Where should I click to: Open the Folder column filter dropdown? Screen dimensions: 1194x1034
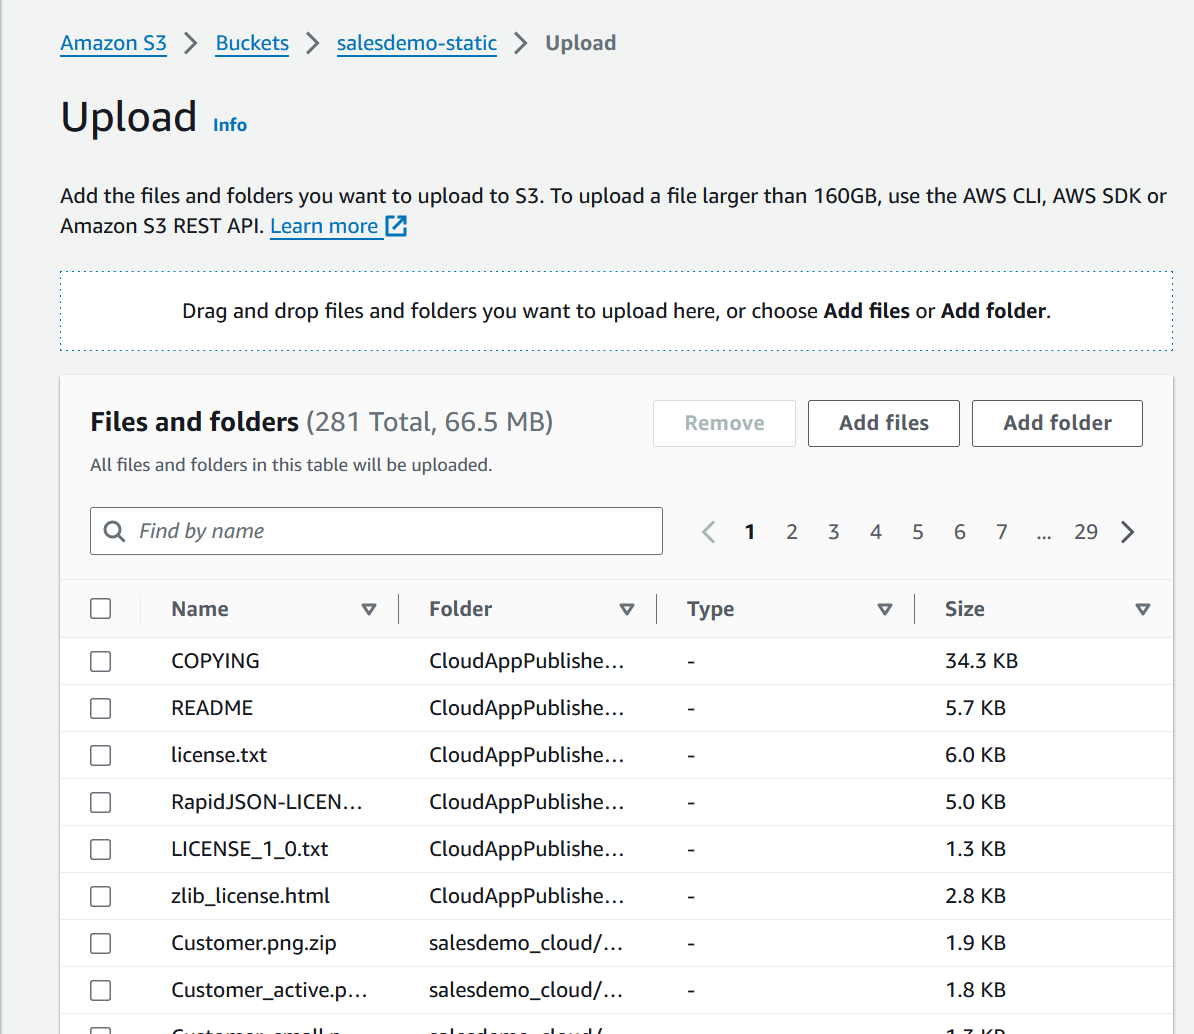tap(627, 608)
